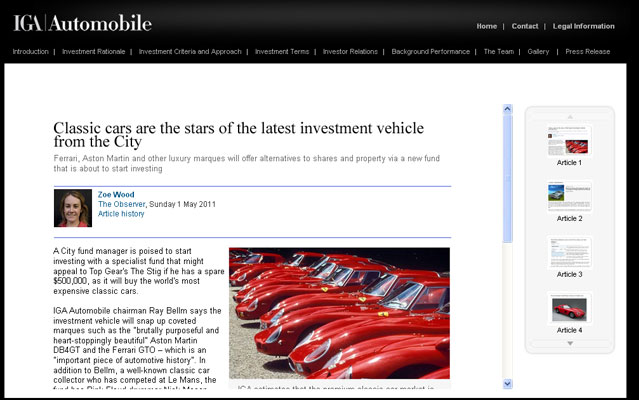Go to the Home page
Screen dimensions: 639x400
tap(486, 26)
